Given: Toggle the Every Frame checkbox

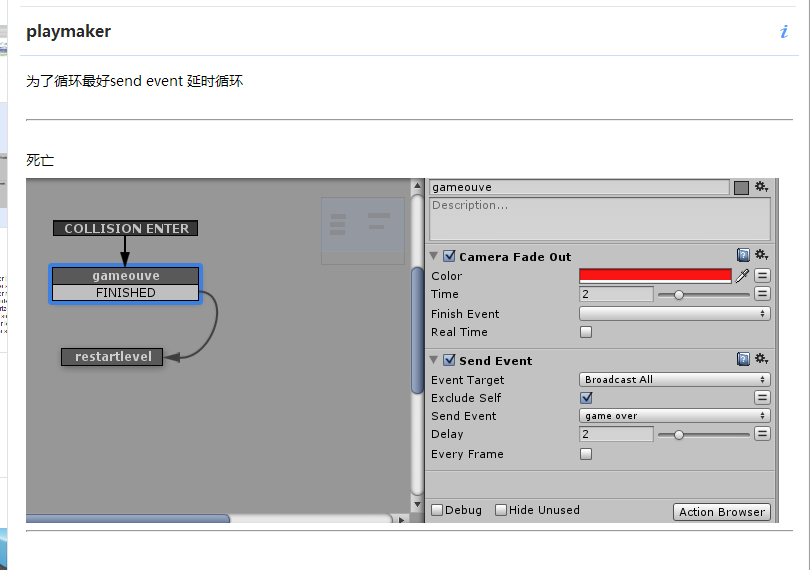Looking at the screenshot, I should pos(586,454).
